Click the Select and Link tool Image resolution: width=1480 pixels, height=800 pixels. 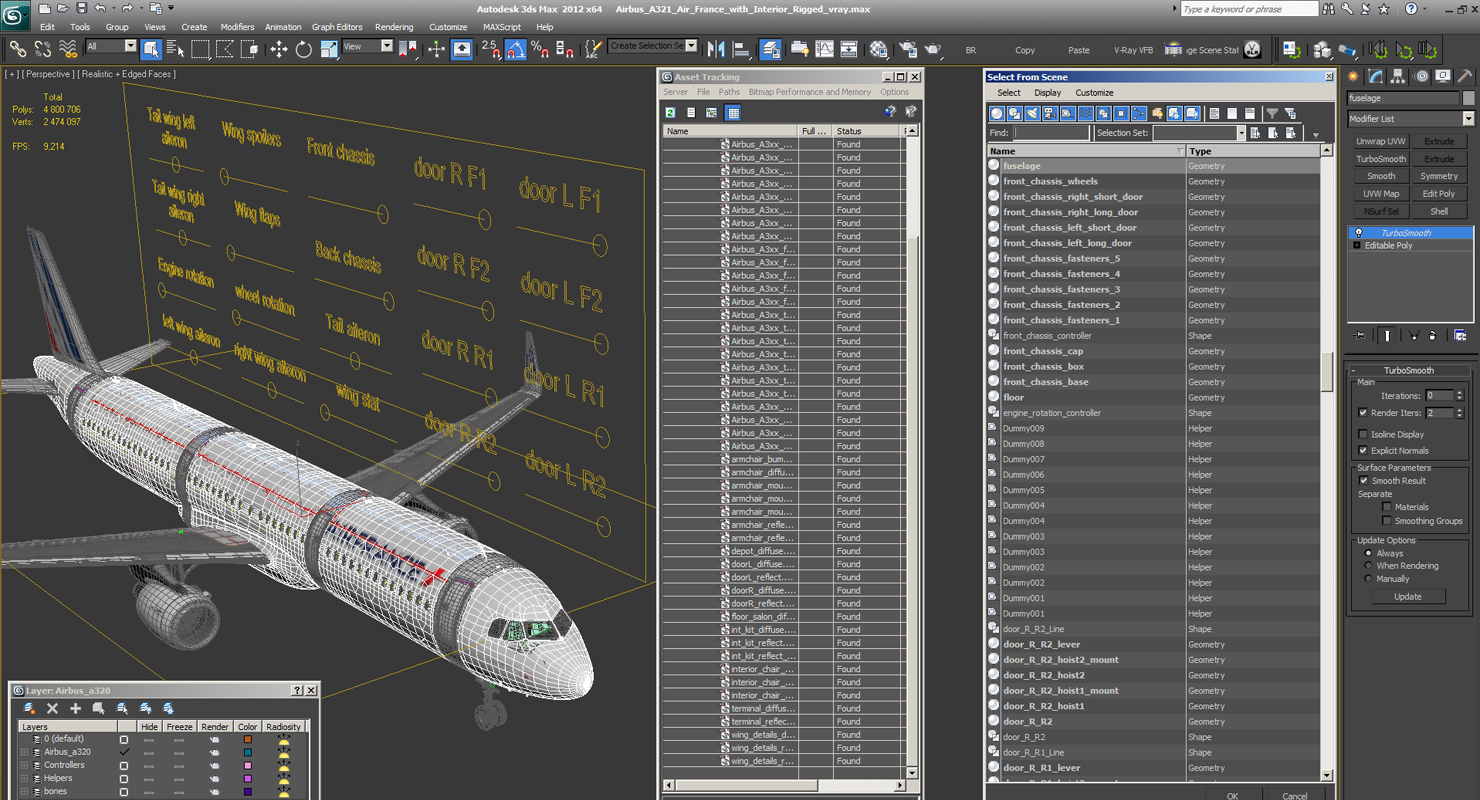[x=17, y=48]
